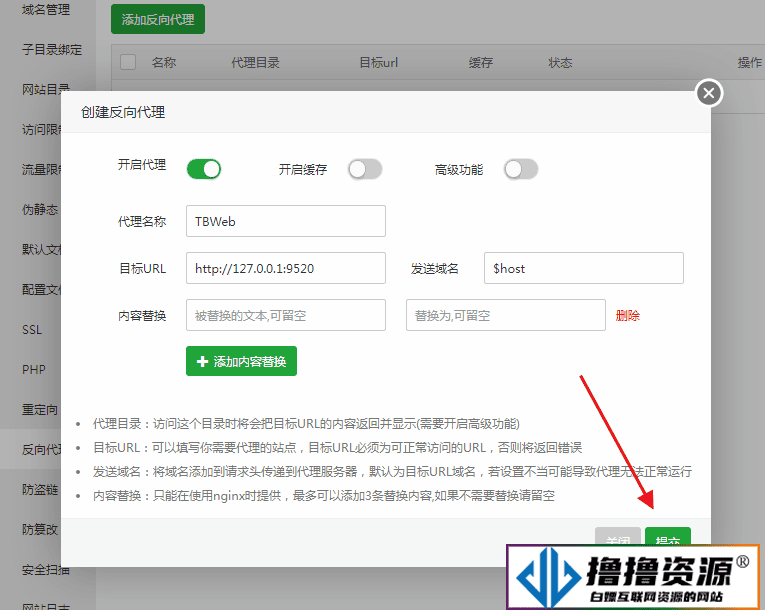Open 子目录绑定 in the sidebar
The height and width of the screenshot is (610, 765).
point(52,49)
